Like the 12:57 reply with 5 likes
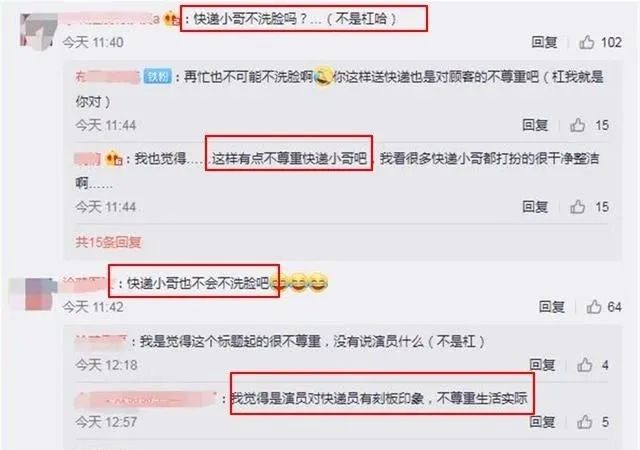Viewport: 640px width, 450px height. (x=584, y=421)
